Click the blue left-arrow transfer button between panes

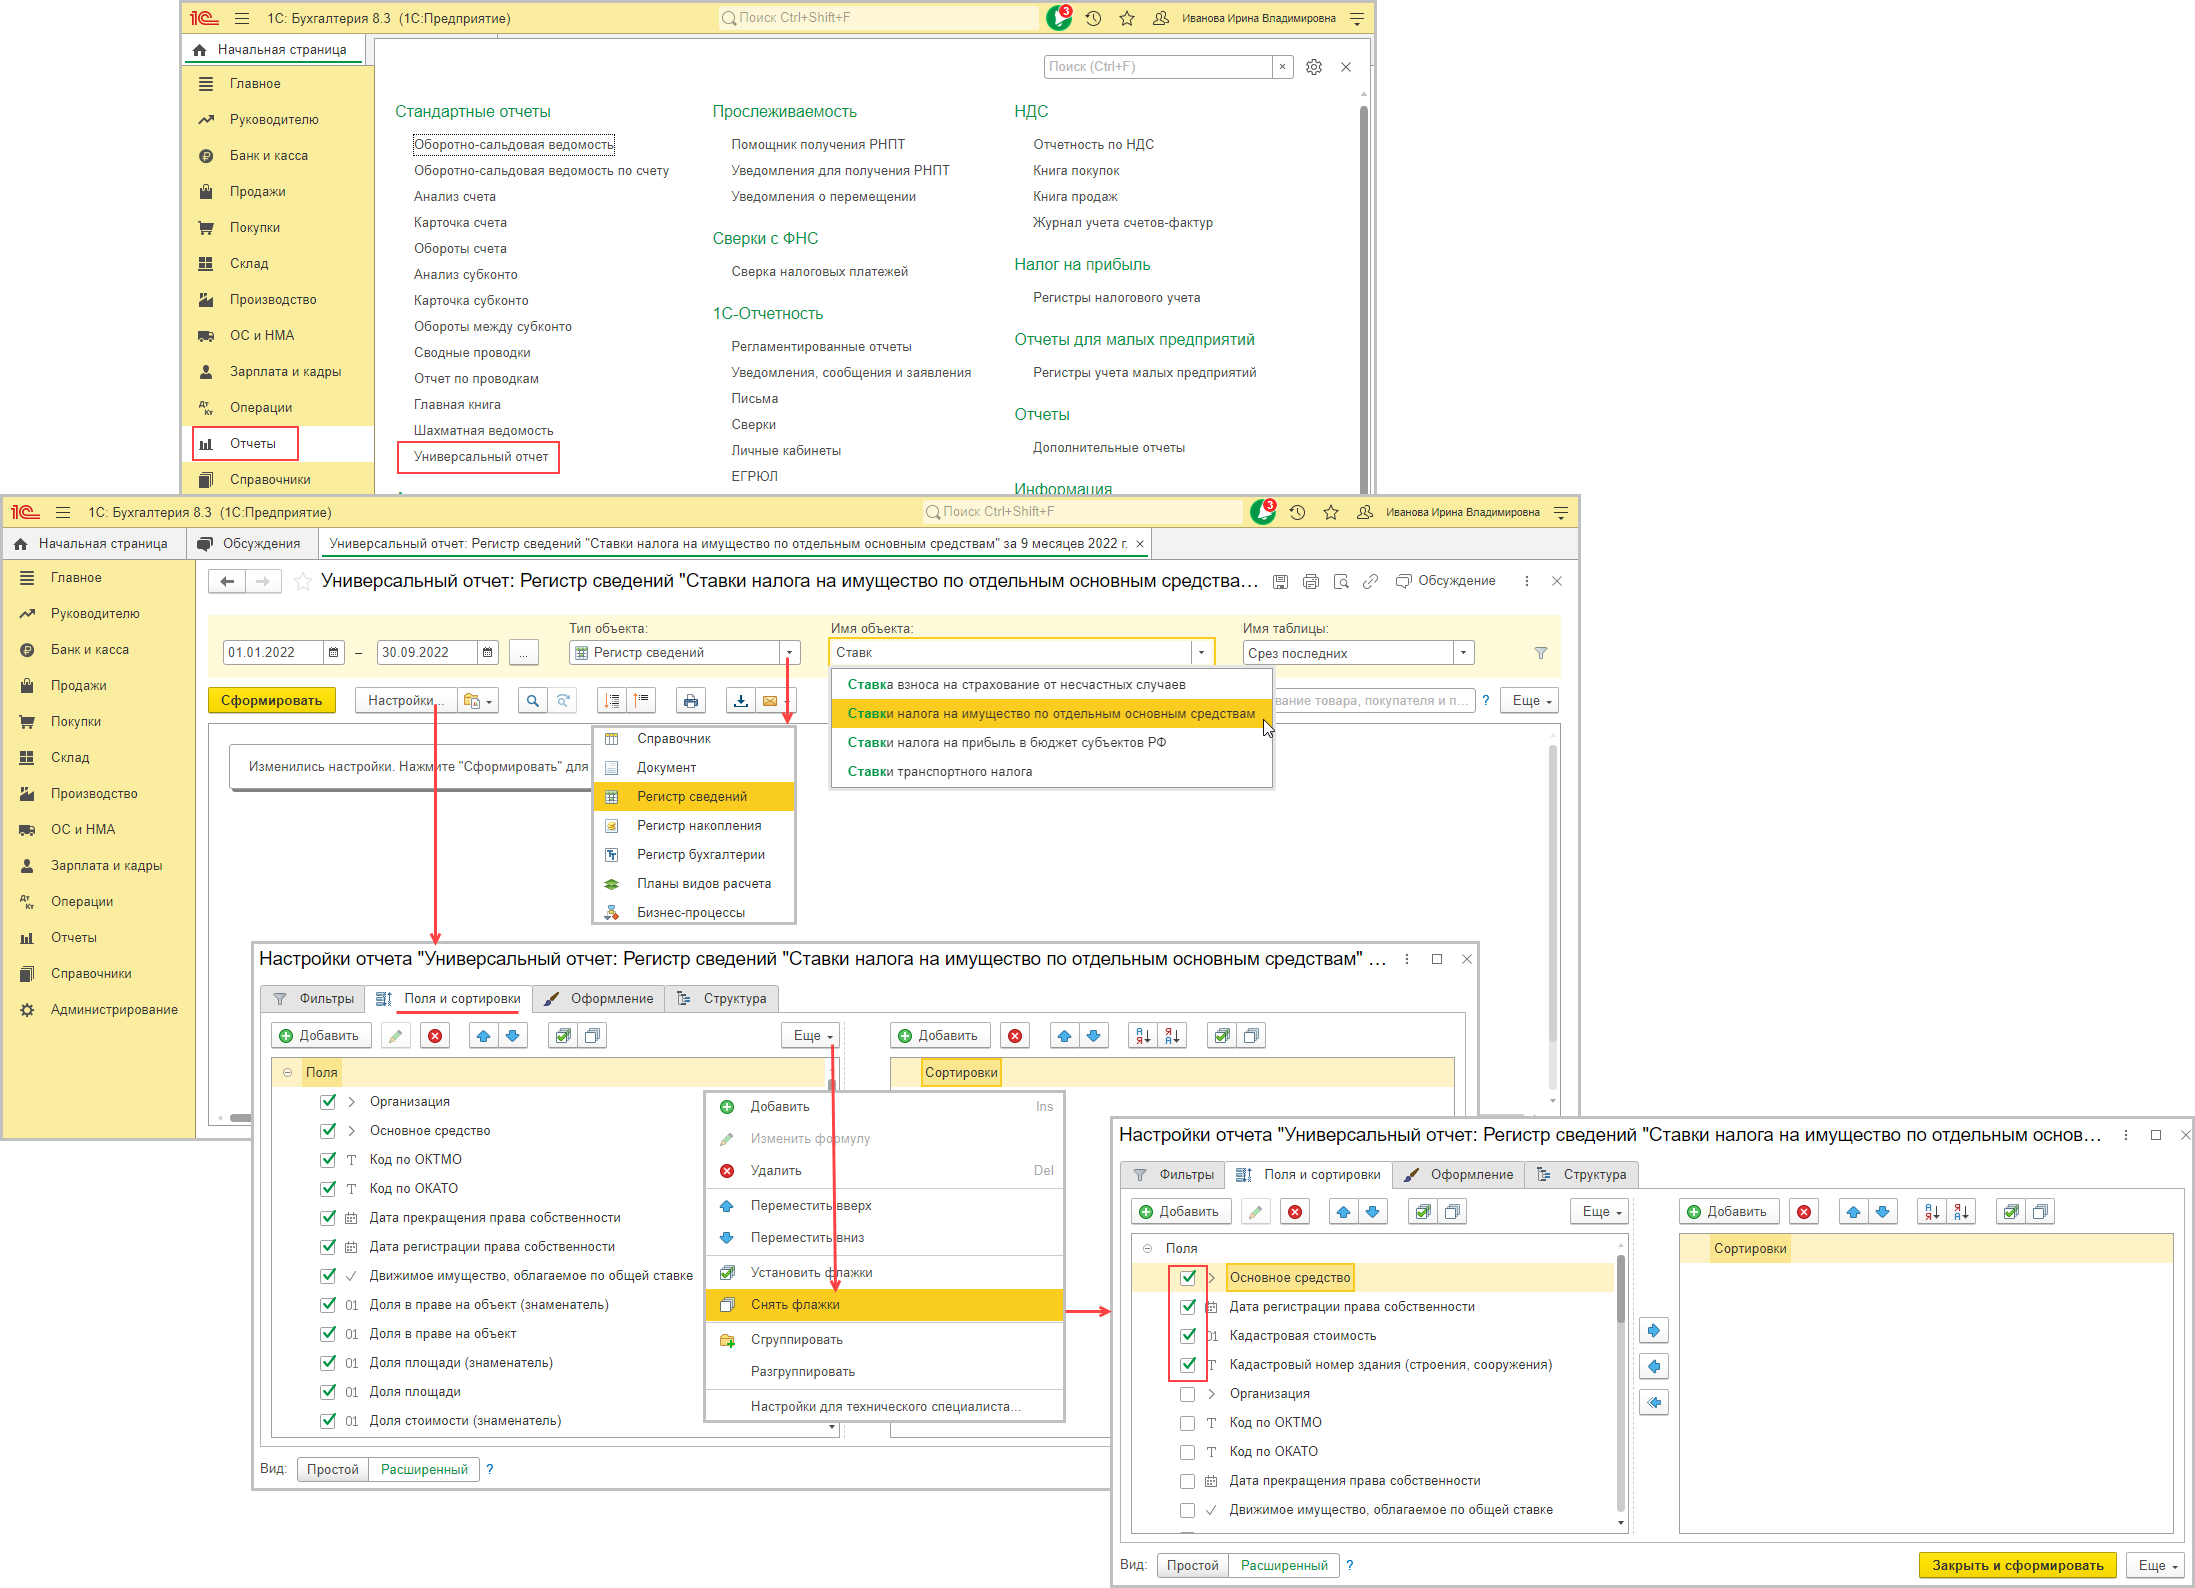(x=1654, y=1367)
